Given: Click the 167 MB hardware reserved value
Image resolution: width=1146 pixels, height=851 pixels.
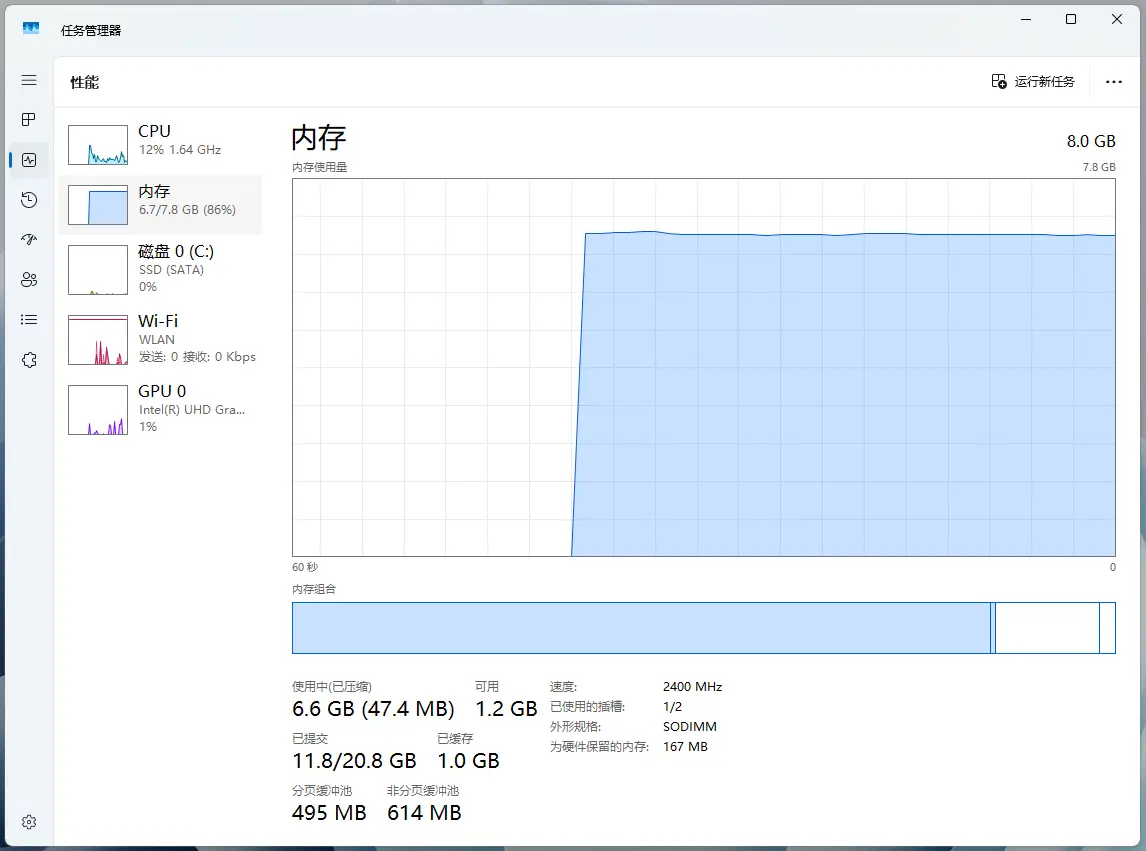Looking at the screenshot, I should 685,746.
